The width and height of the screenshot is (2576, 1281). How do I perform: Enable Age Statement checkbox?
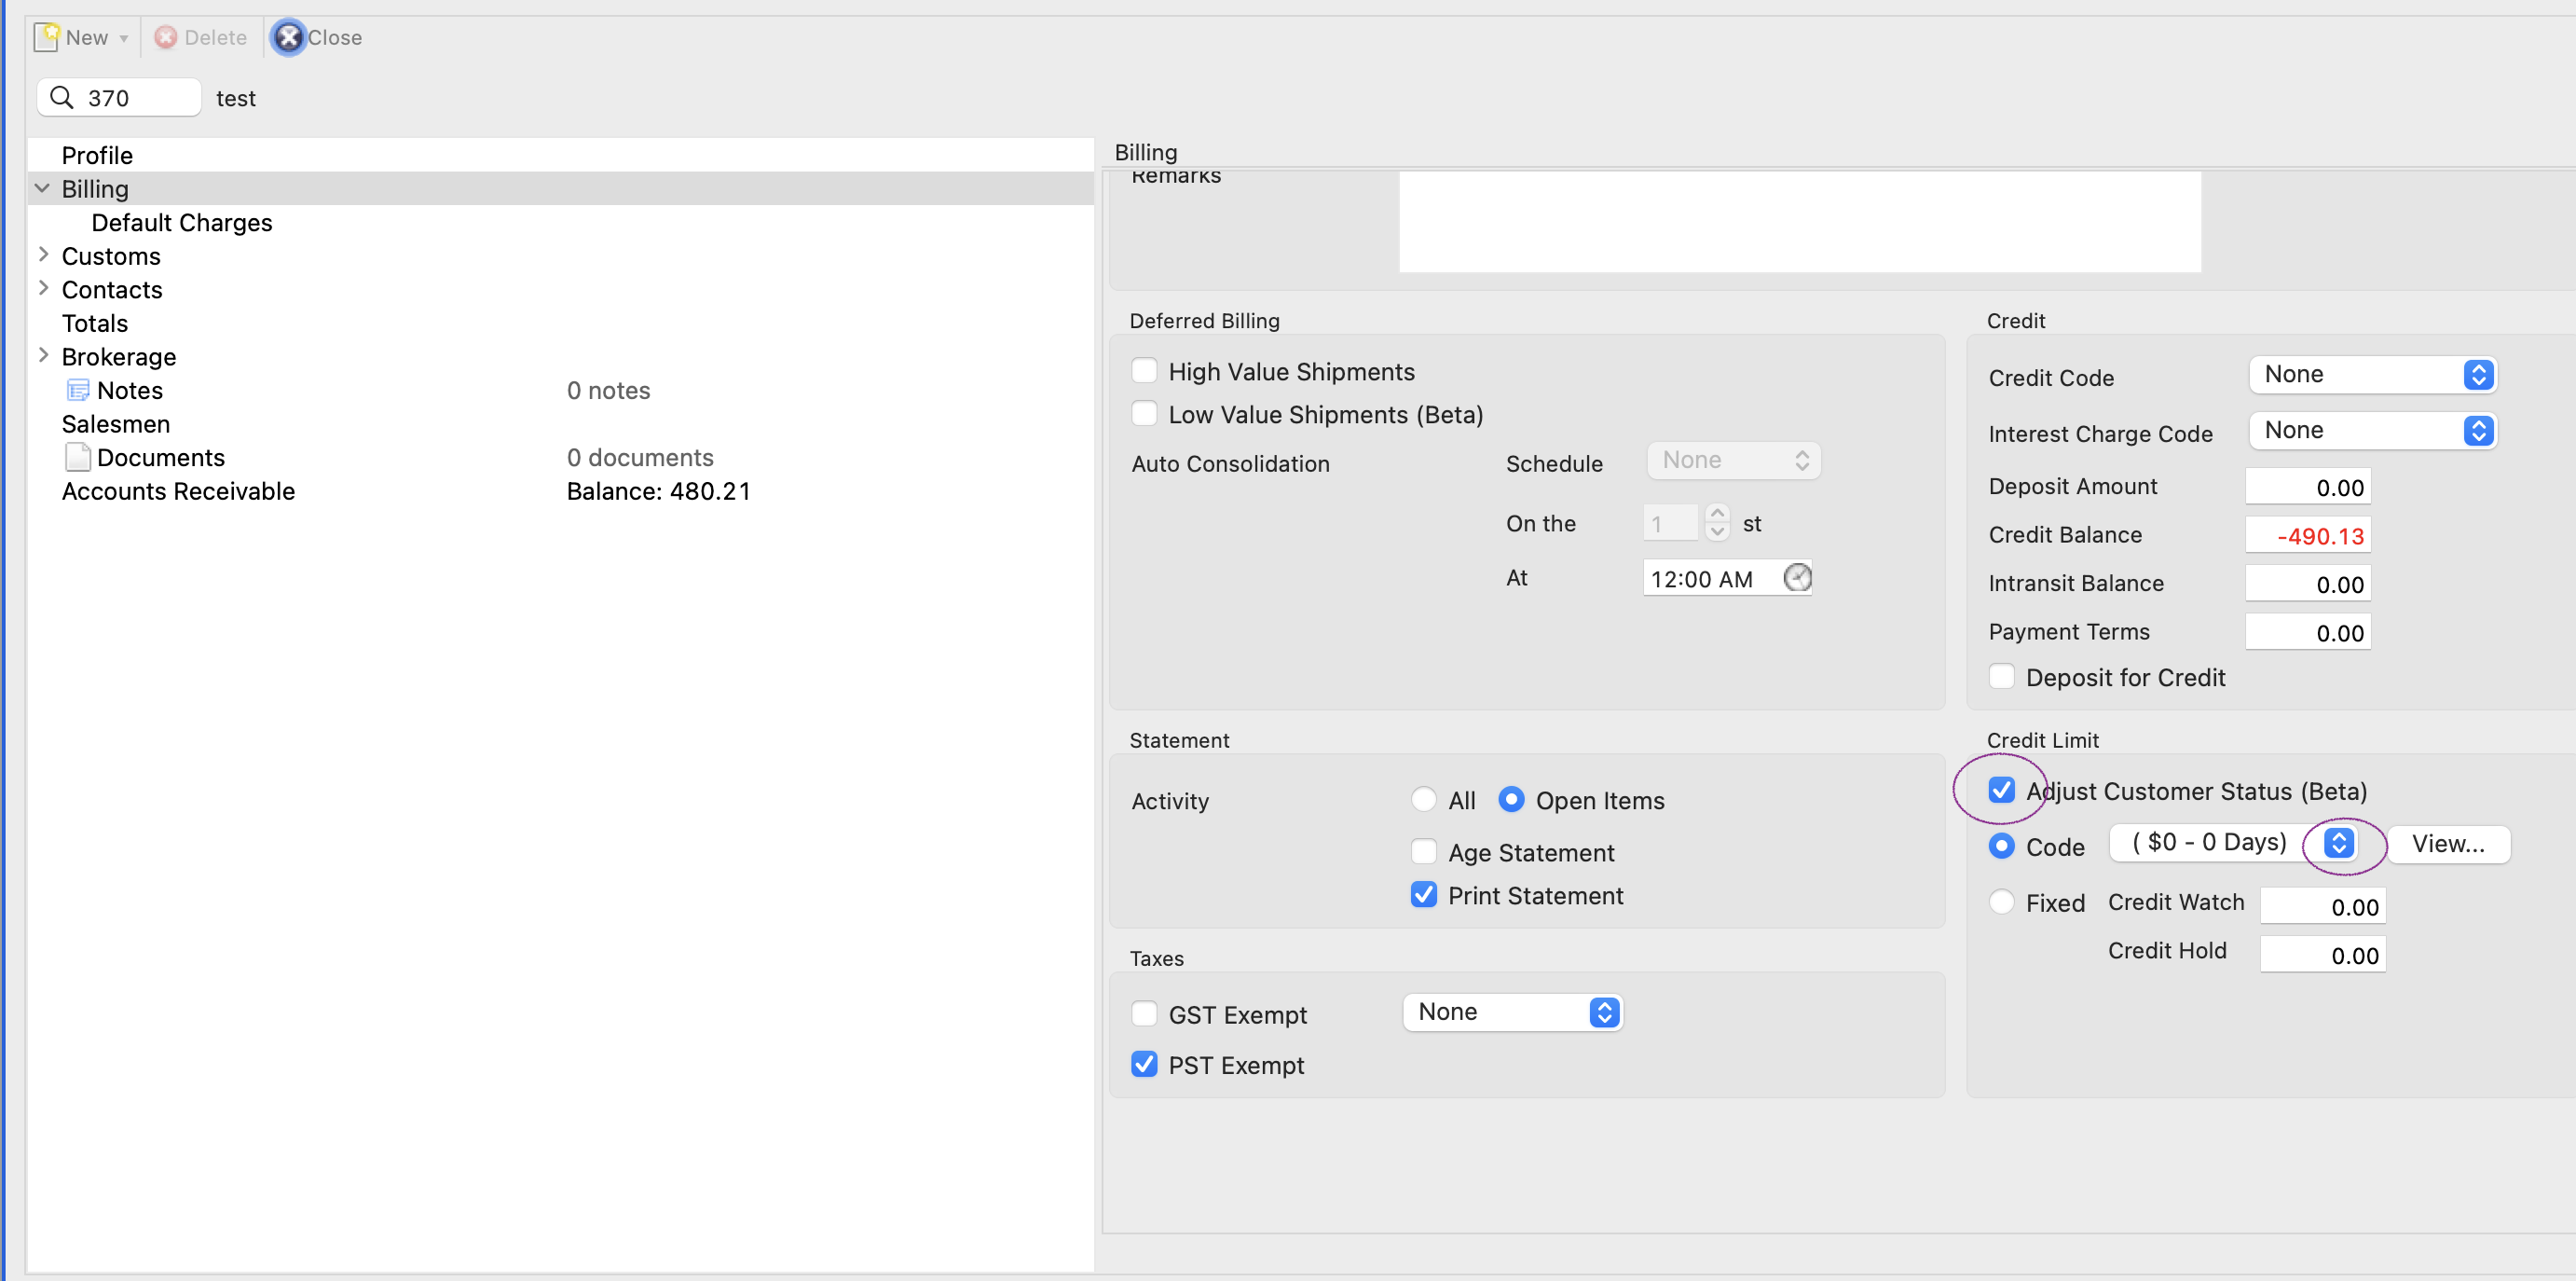1423,852
